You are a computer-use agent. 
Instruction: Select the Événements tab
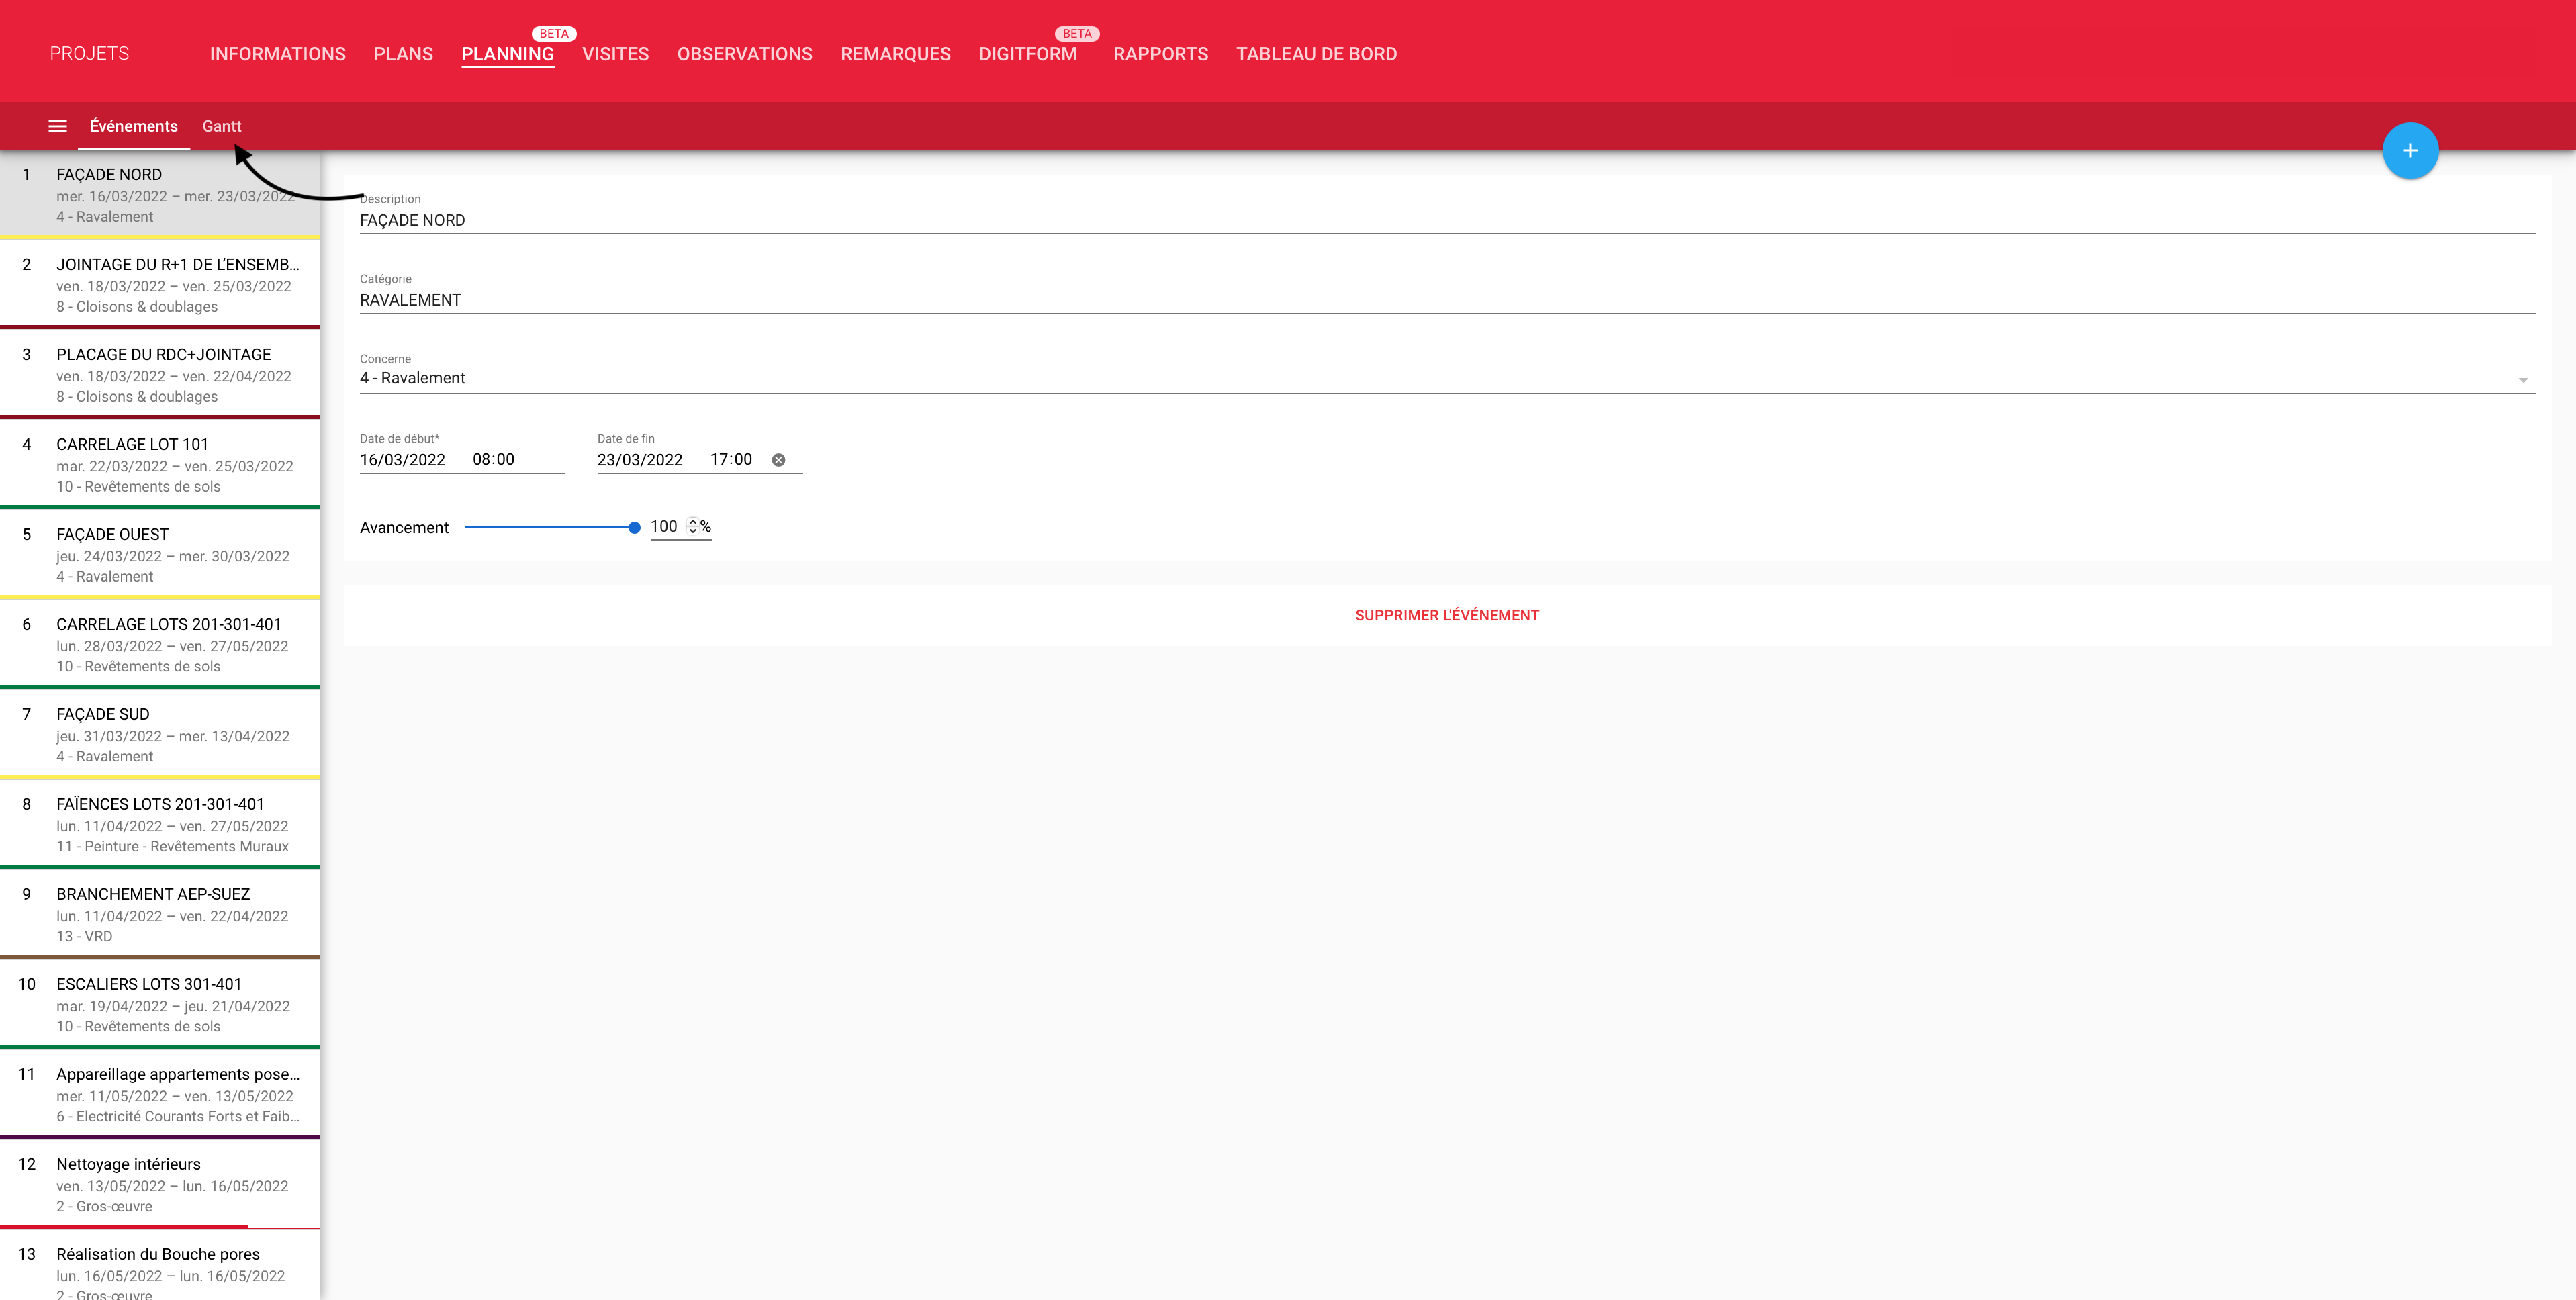tap(133, 126)
